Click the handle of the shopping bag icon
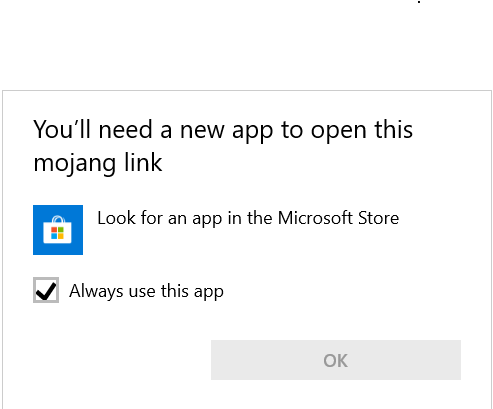 (58, 220)
